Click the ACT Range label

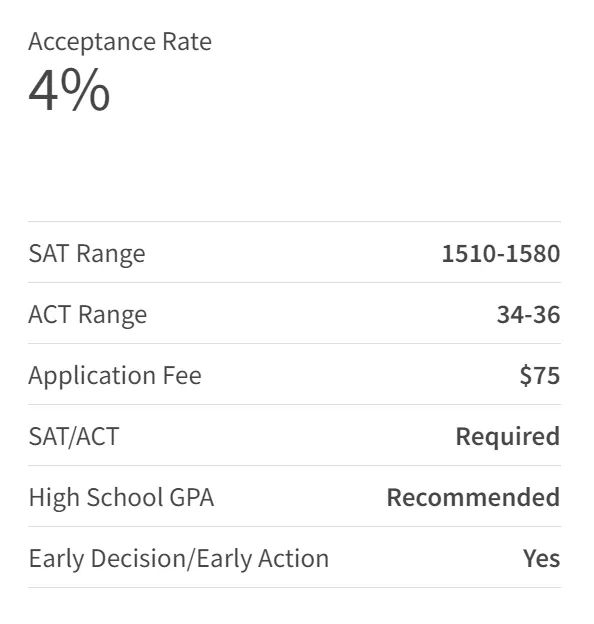click(88, 315)
